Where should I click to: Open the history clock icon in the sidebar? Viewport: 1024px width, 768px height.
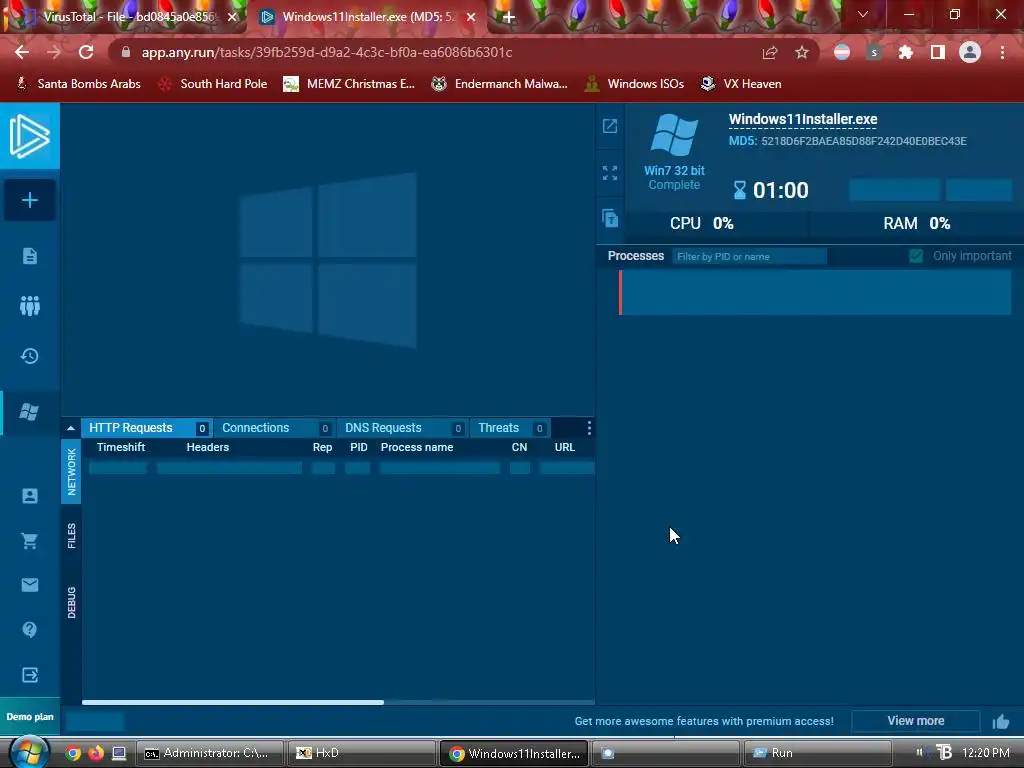pyautogui.click(x=29, y=356)
